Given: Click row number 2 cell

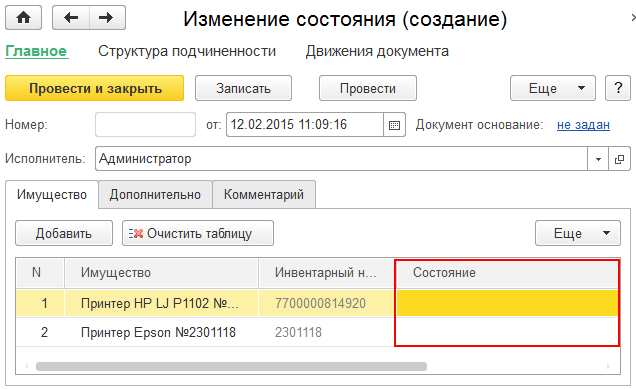Looking at the screenshot, I should tap(40, 333).
